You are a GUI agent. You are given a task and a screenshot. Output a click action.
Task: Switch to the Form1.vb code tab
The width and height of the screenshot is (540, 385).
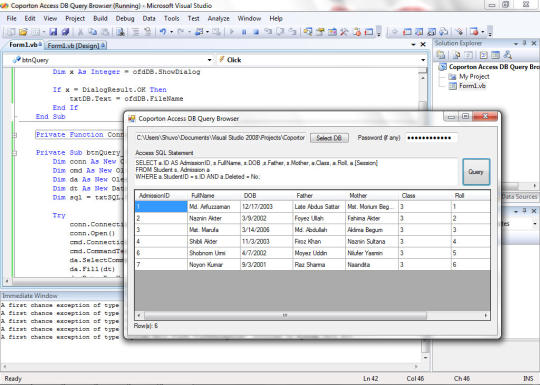[25, 45]
